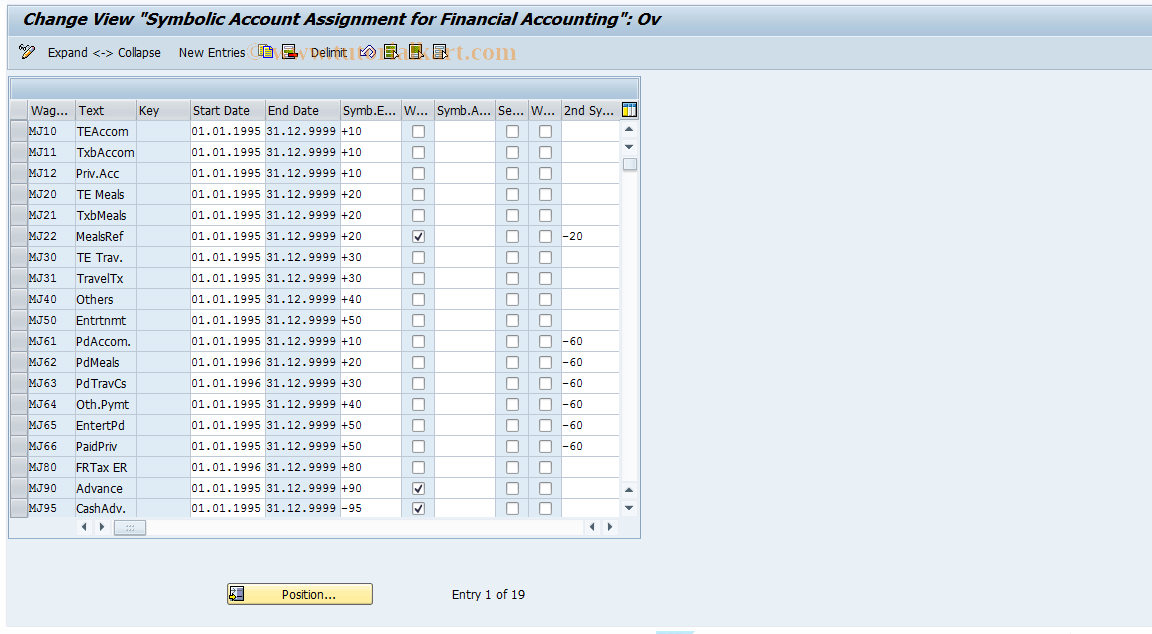Toggle first W... checkbox for MJ10 row

point(418,132)
